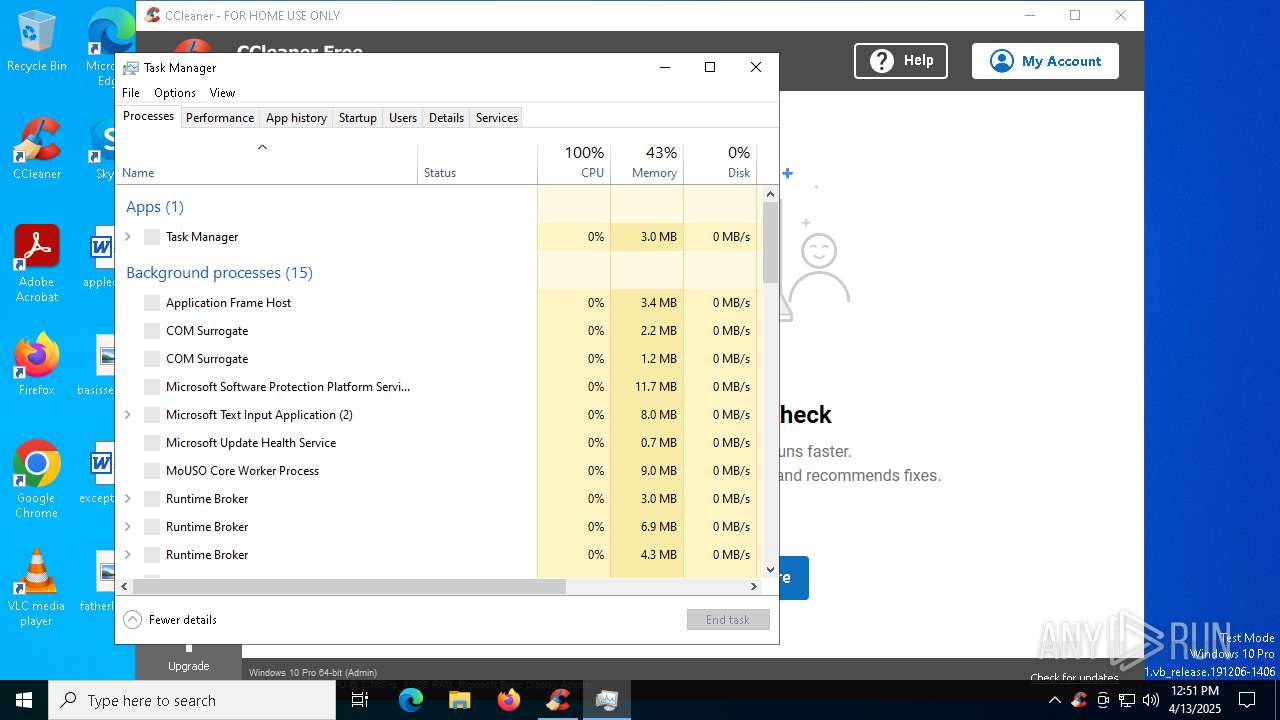This screenshot has width=1280, height=720.
Task: Switch to Task Manager in the taskbar
Action: pos(607,700)
